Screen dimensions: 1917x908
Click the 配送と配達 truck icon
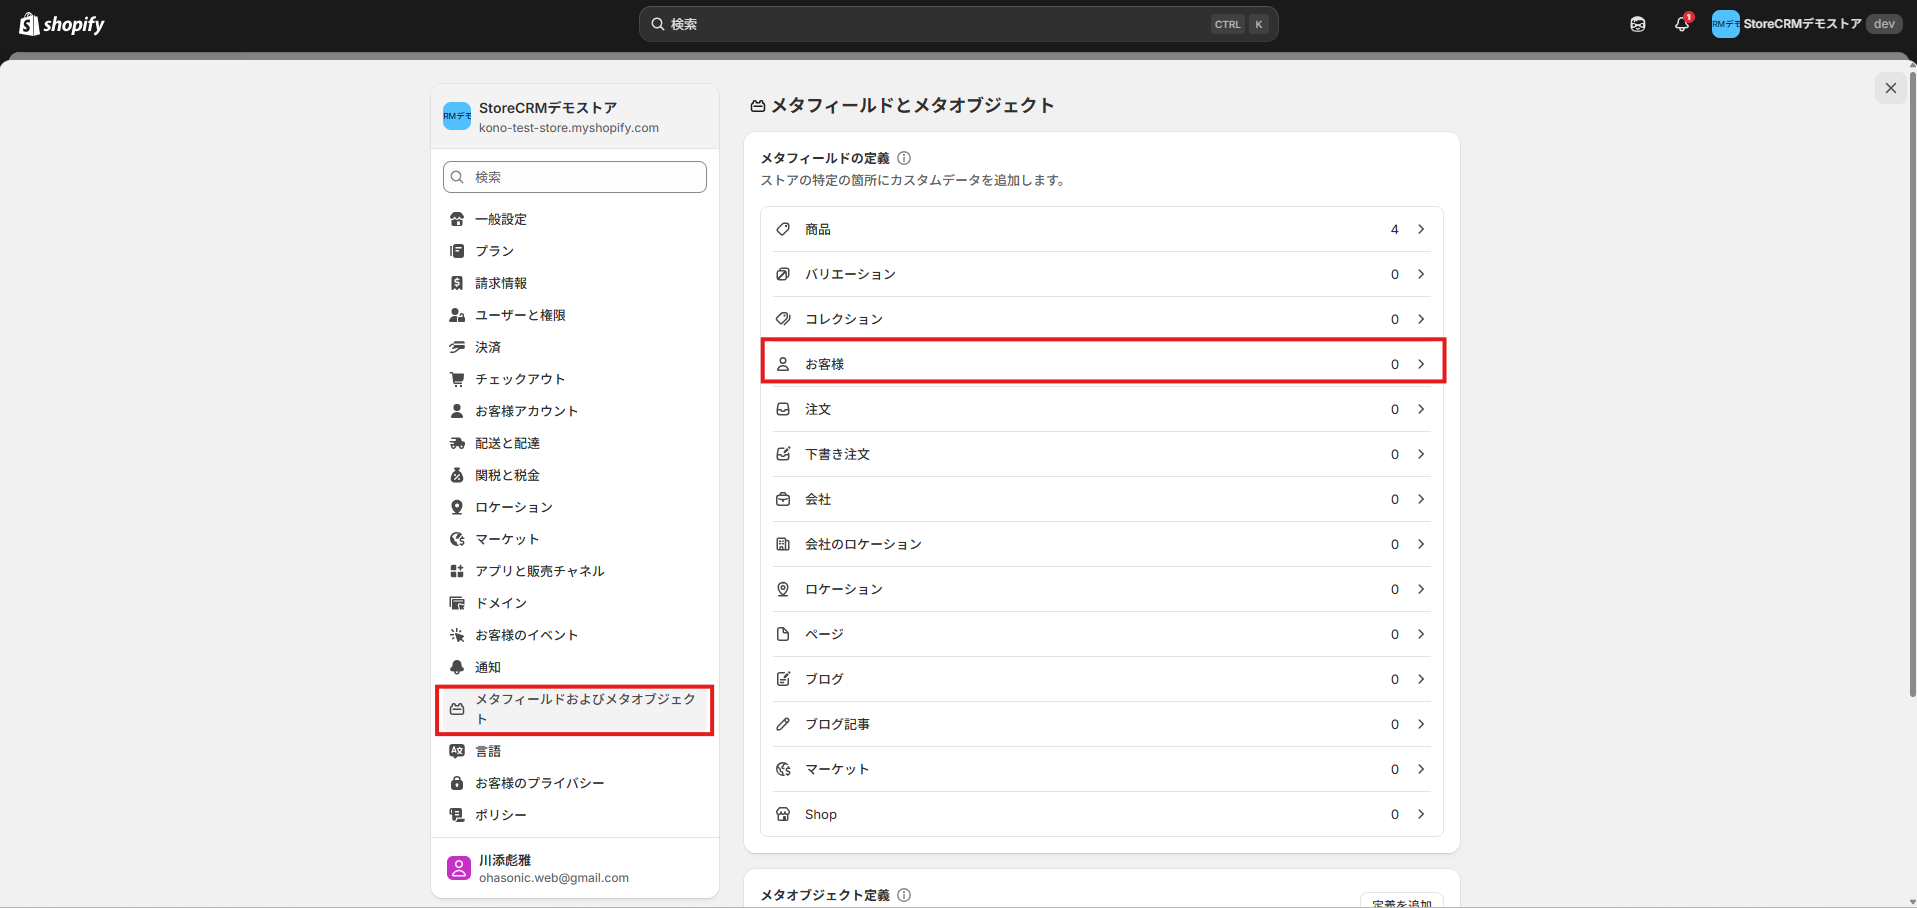457,443
